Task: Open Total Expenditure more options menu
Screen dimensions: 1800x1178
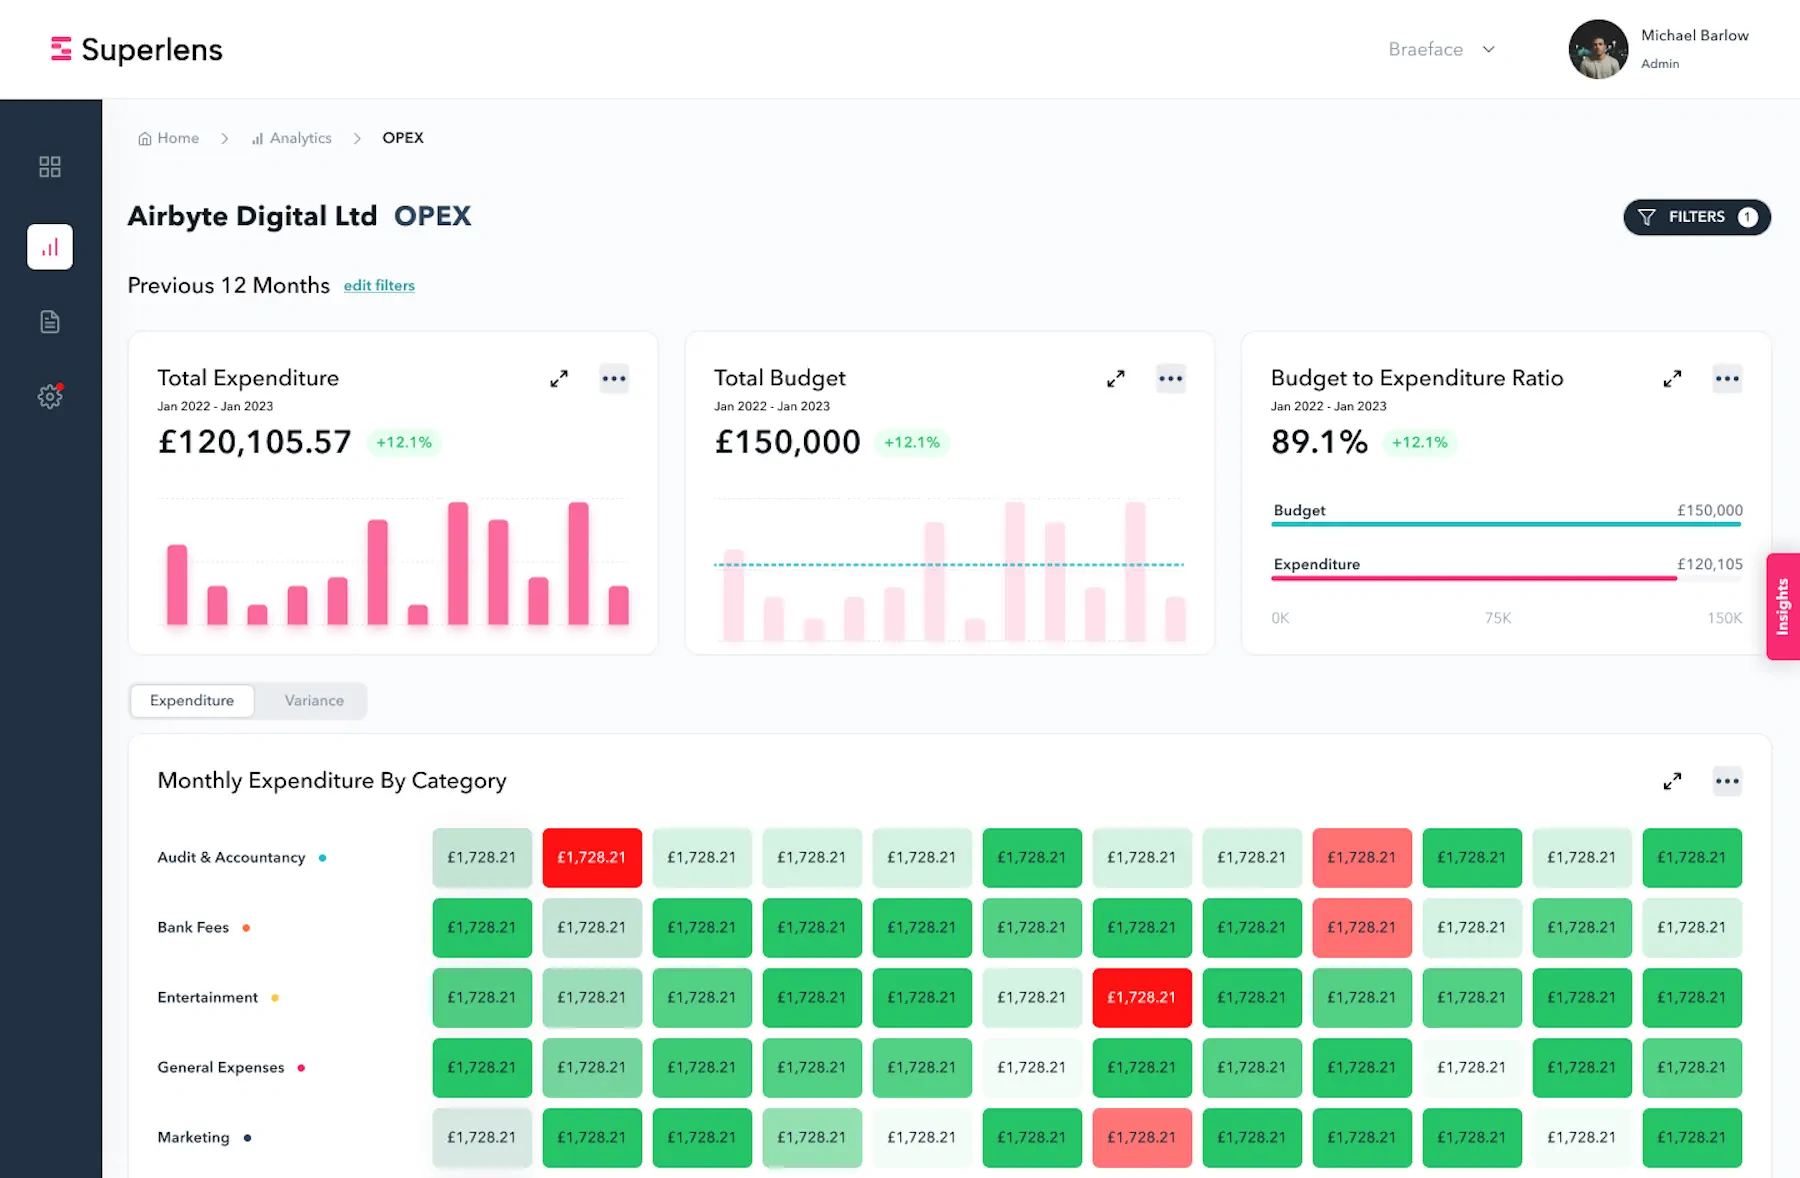Action: 614,379
